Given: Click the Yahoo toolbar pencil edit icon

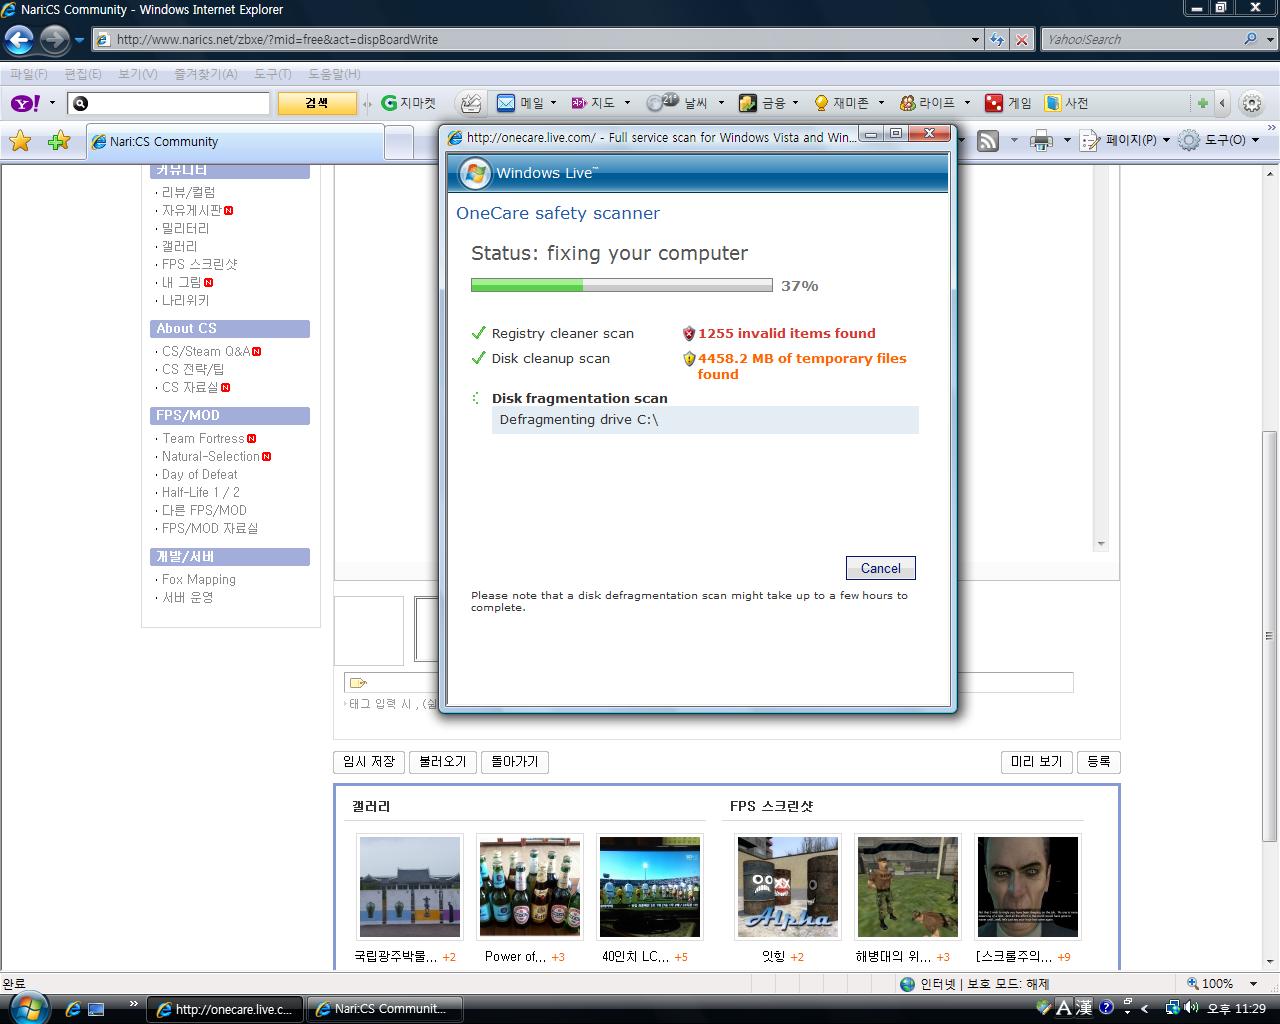Looking at the screenshot, I should pyautogui.click(x=470, y=103).
